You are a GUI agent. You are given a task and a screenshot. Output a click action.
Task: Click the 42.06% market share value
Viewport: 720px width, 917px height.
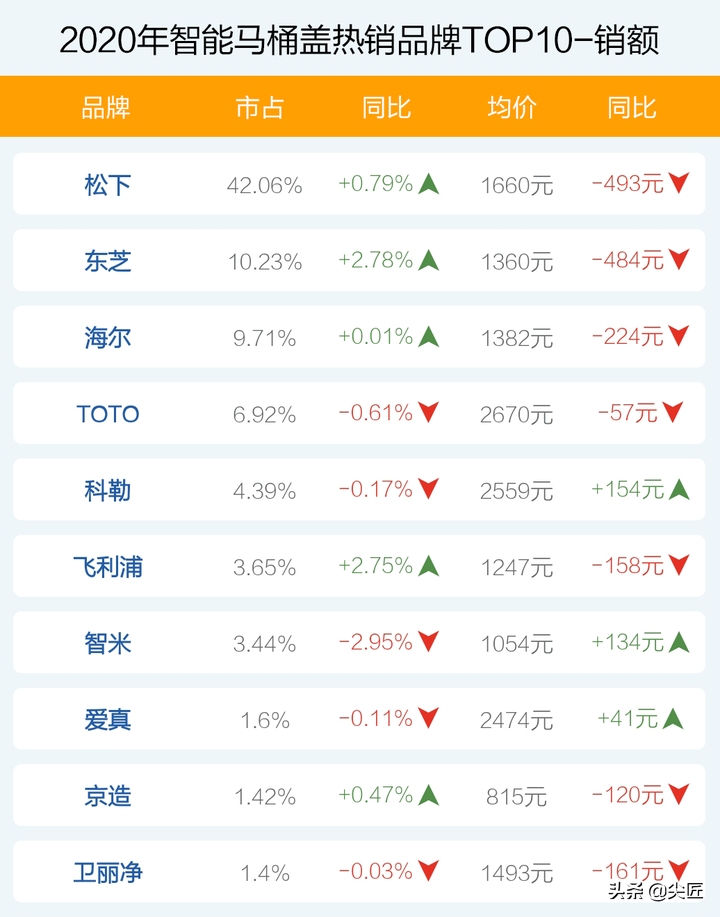[264, 185]
